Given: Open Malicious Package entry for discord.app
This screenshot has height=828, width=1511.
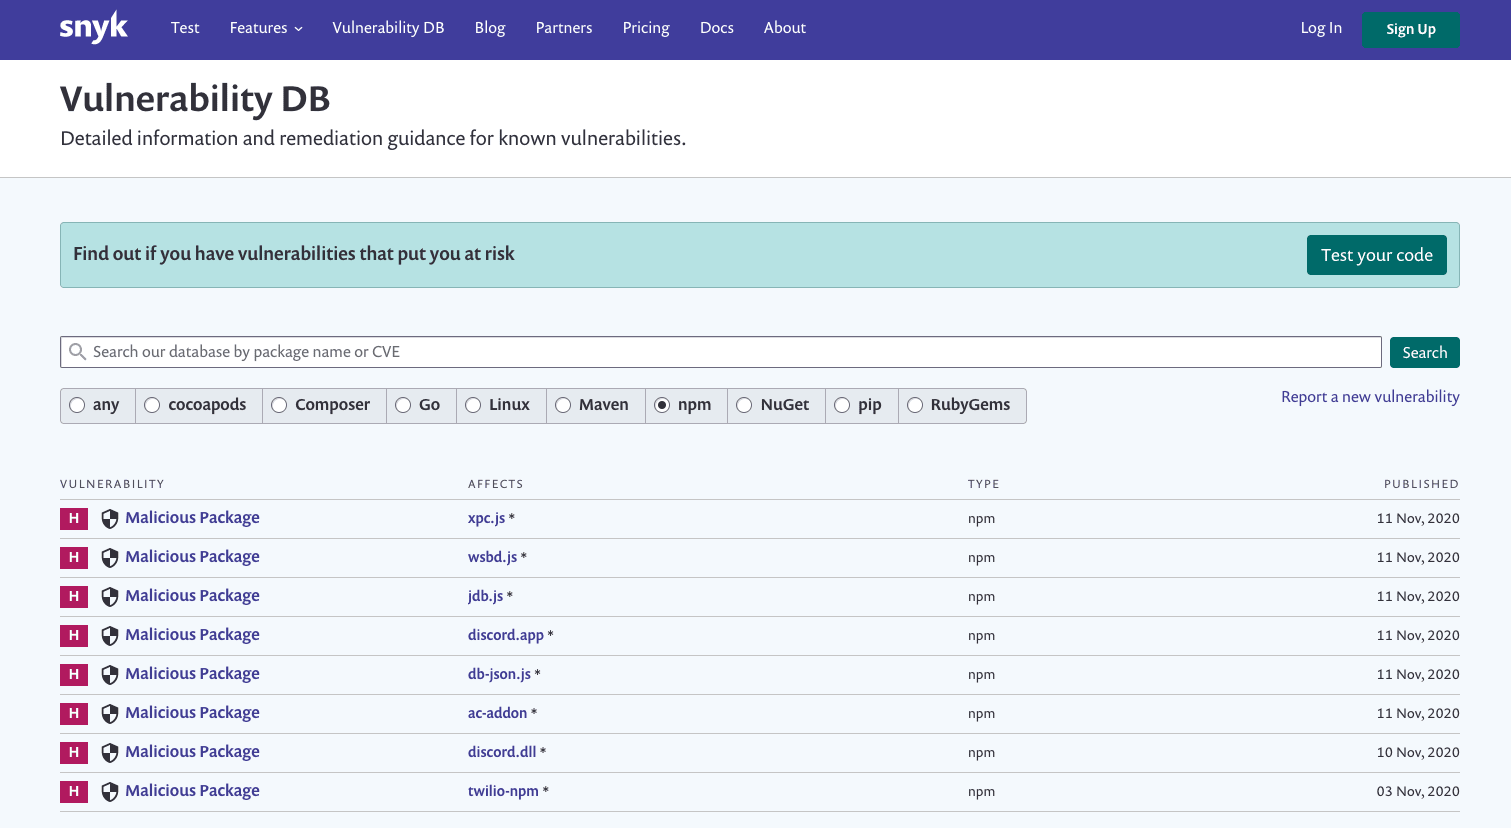Looking at the screenshot, I should pos(192,635).
